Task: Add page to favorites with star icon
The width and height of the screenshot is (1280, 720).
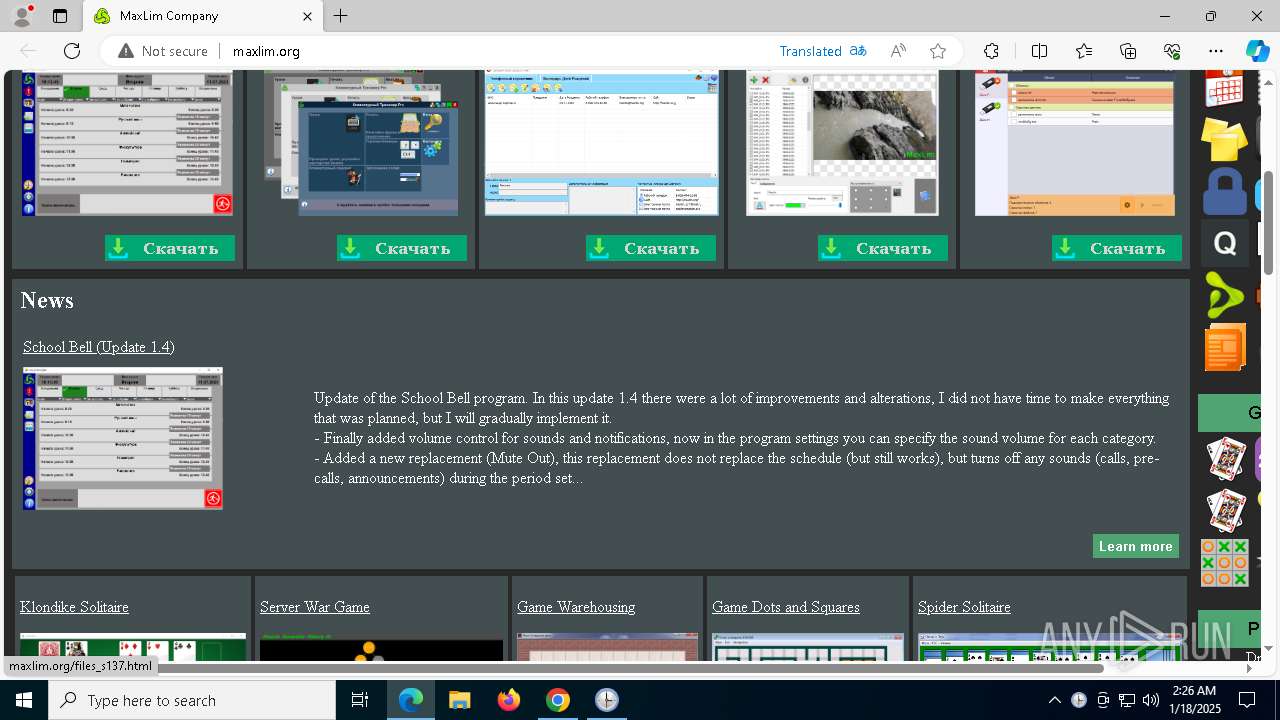Action: 938,51
